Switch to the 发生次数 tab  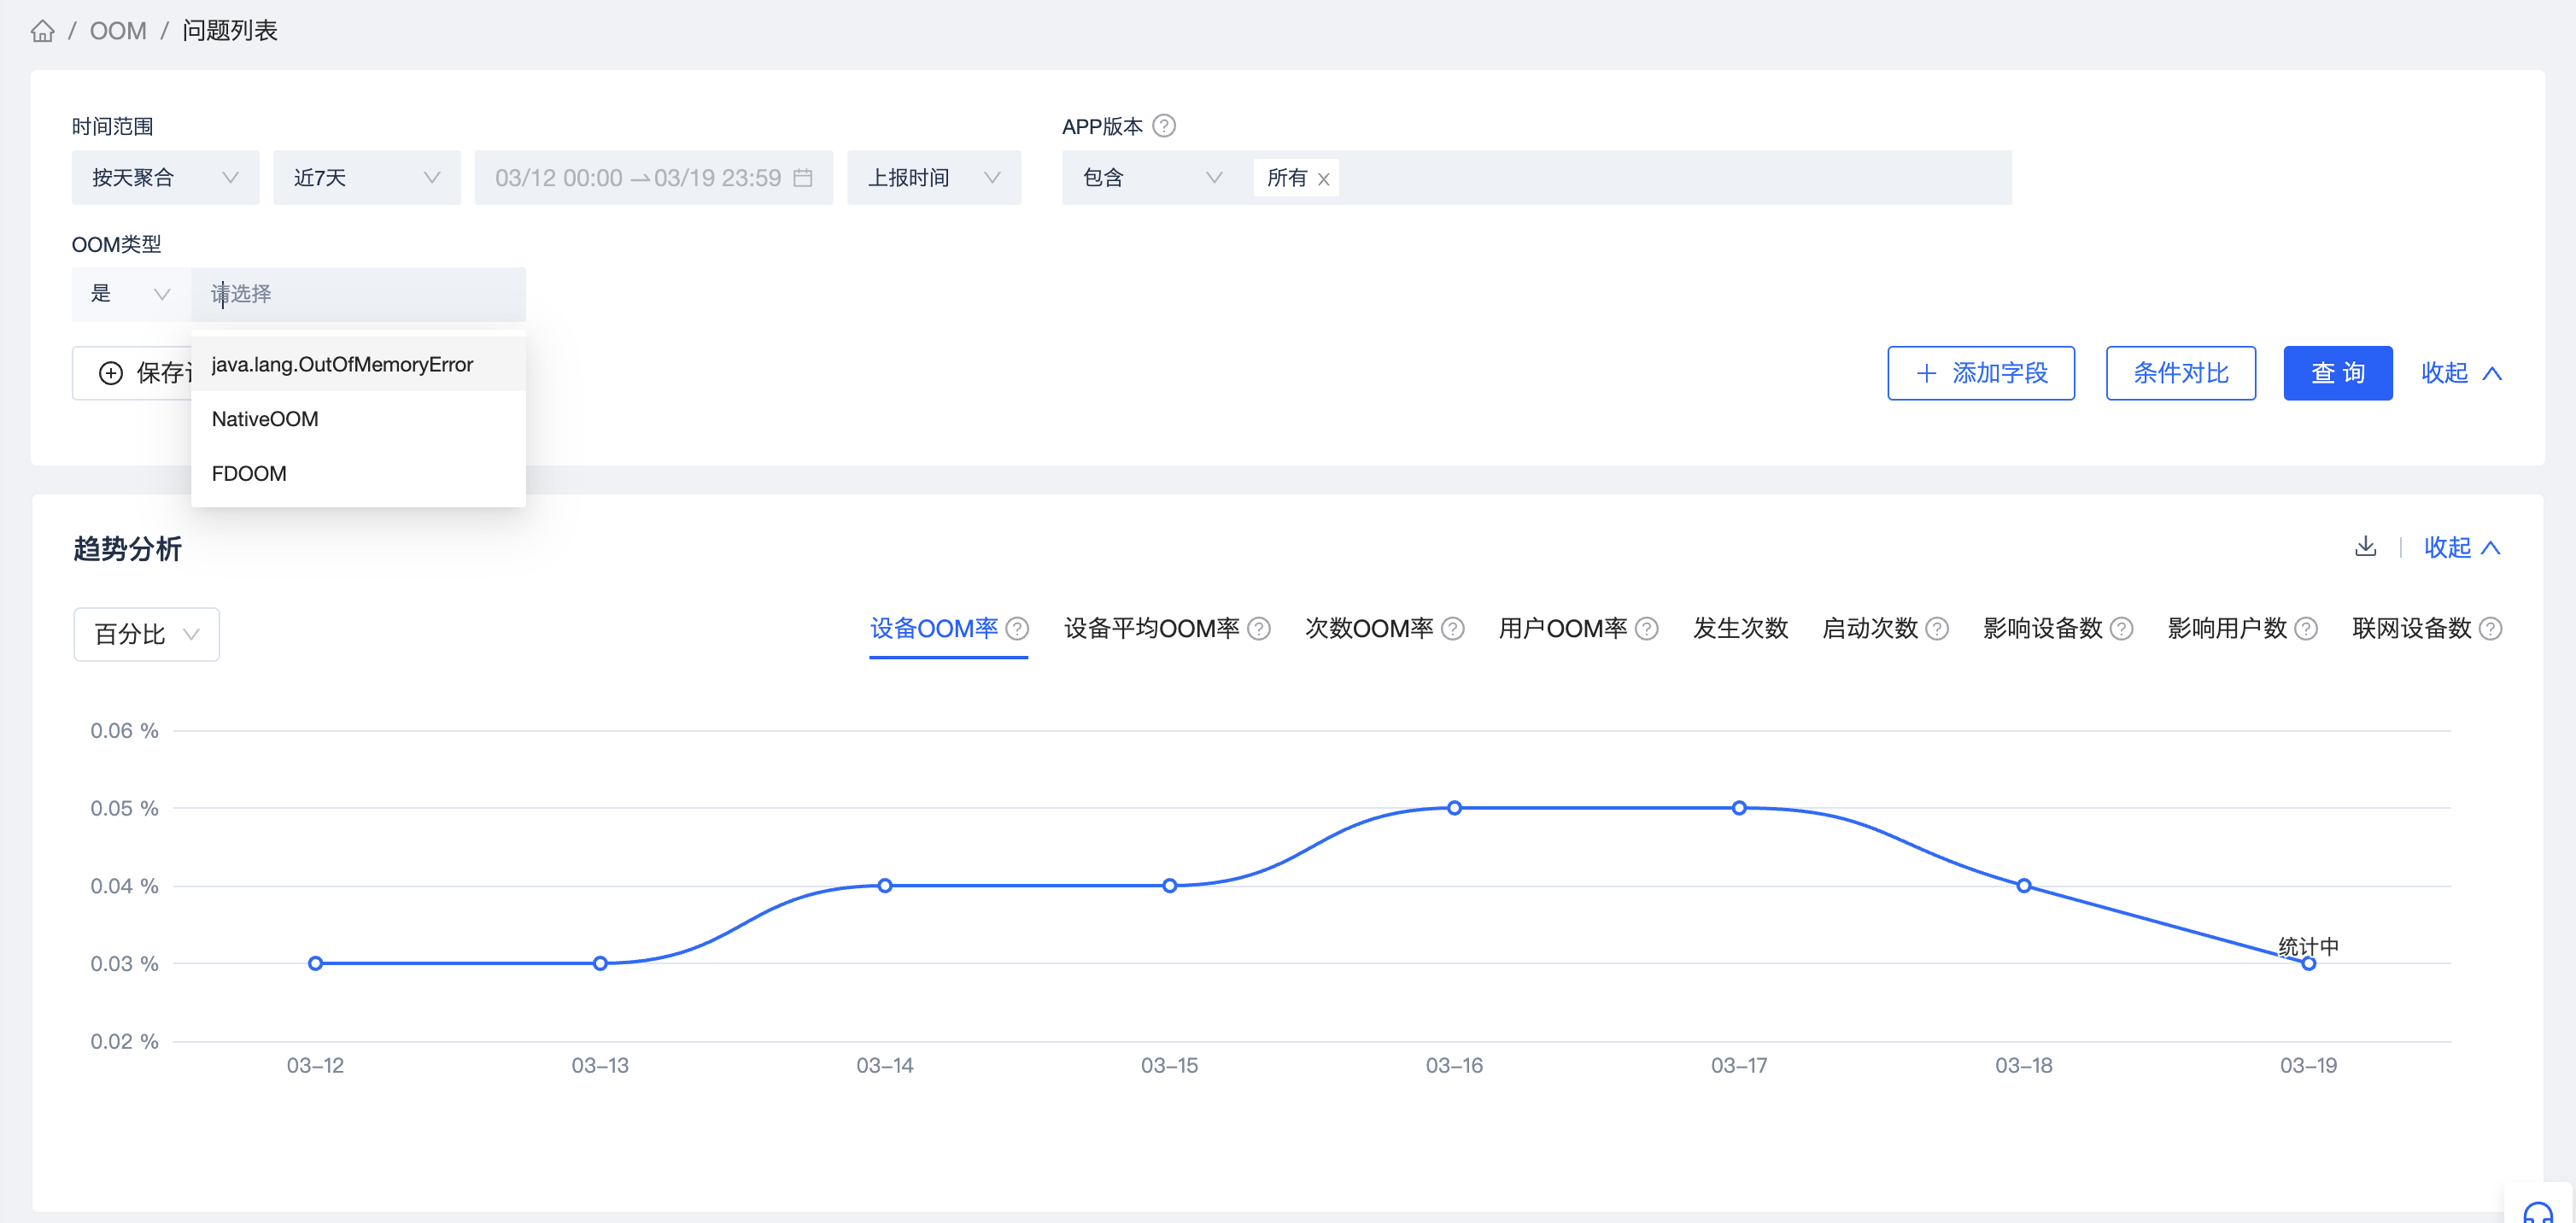click(x=1740, y=628)
